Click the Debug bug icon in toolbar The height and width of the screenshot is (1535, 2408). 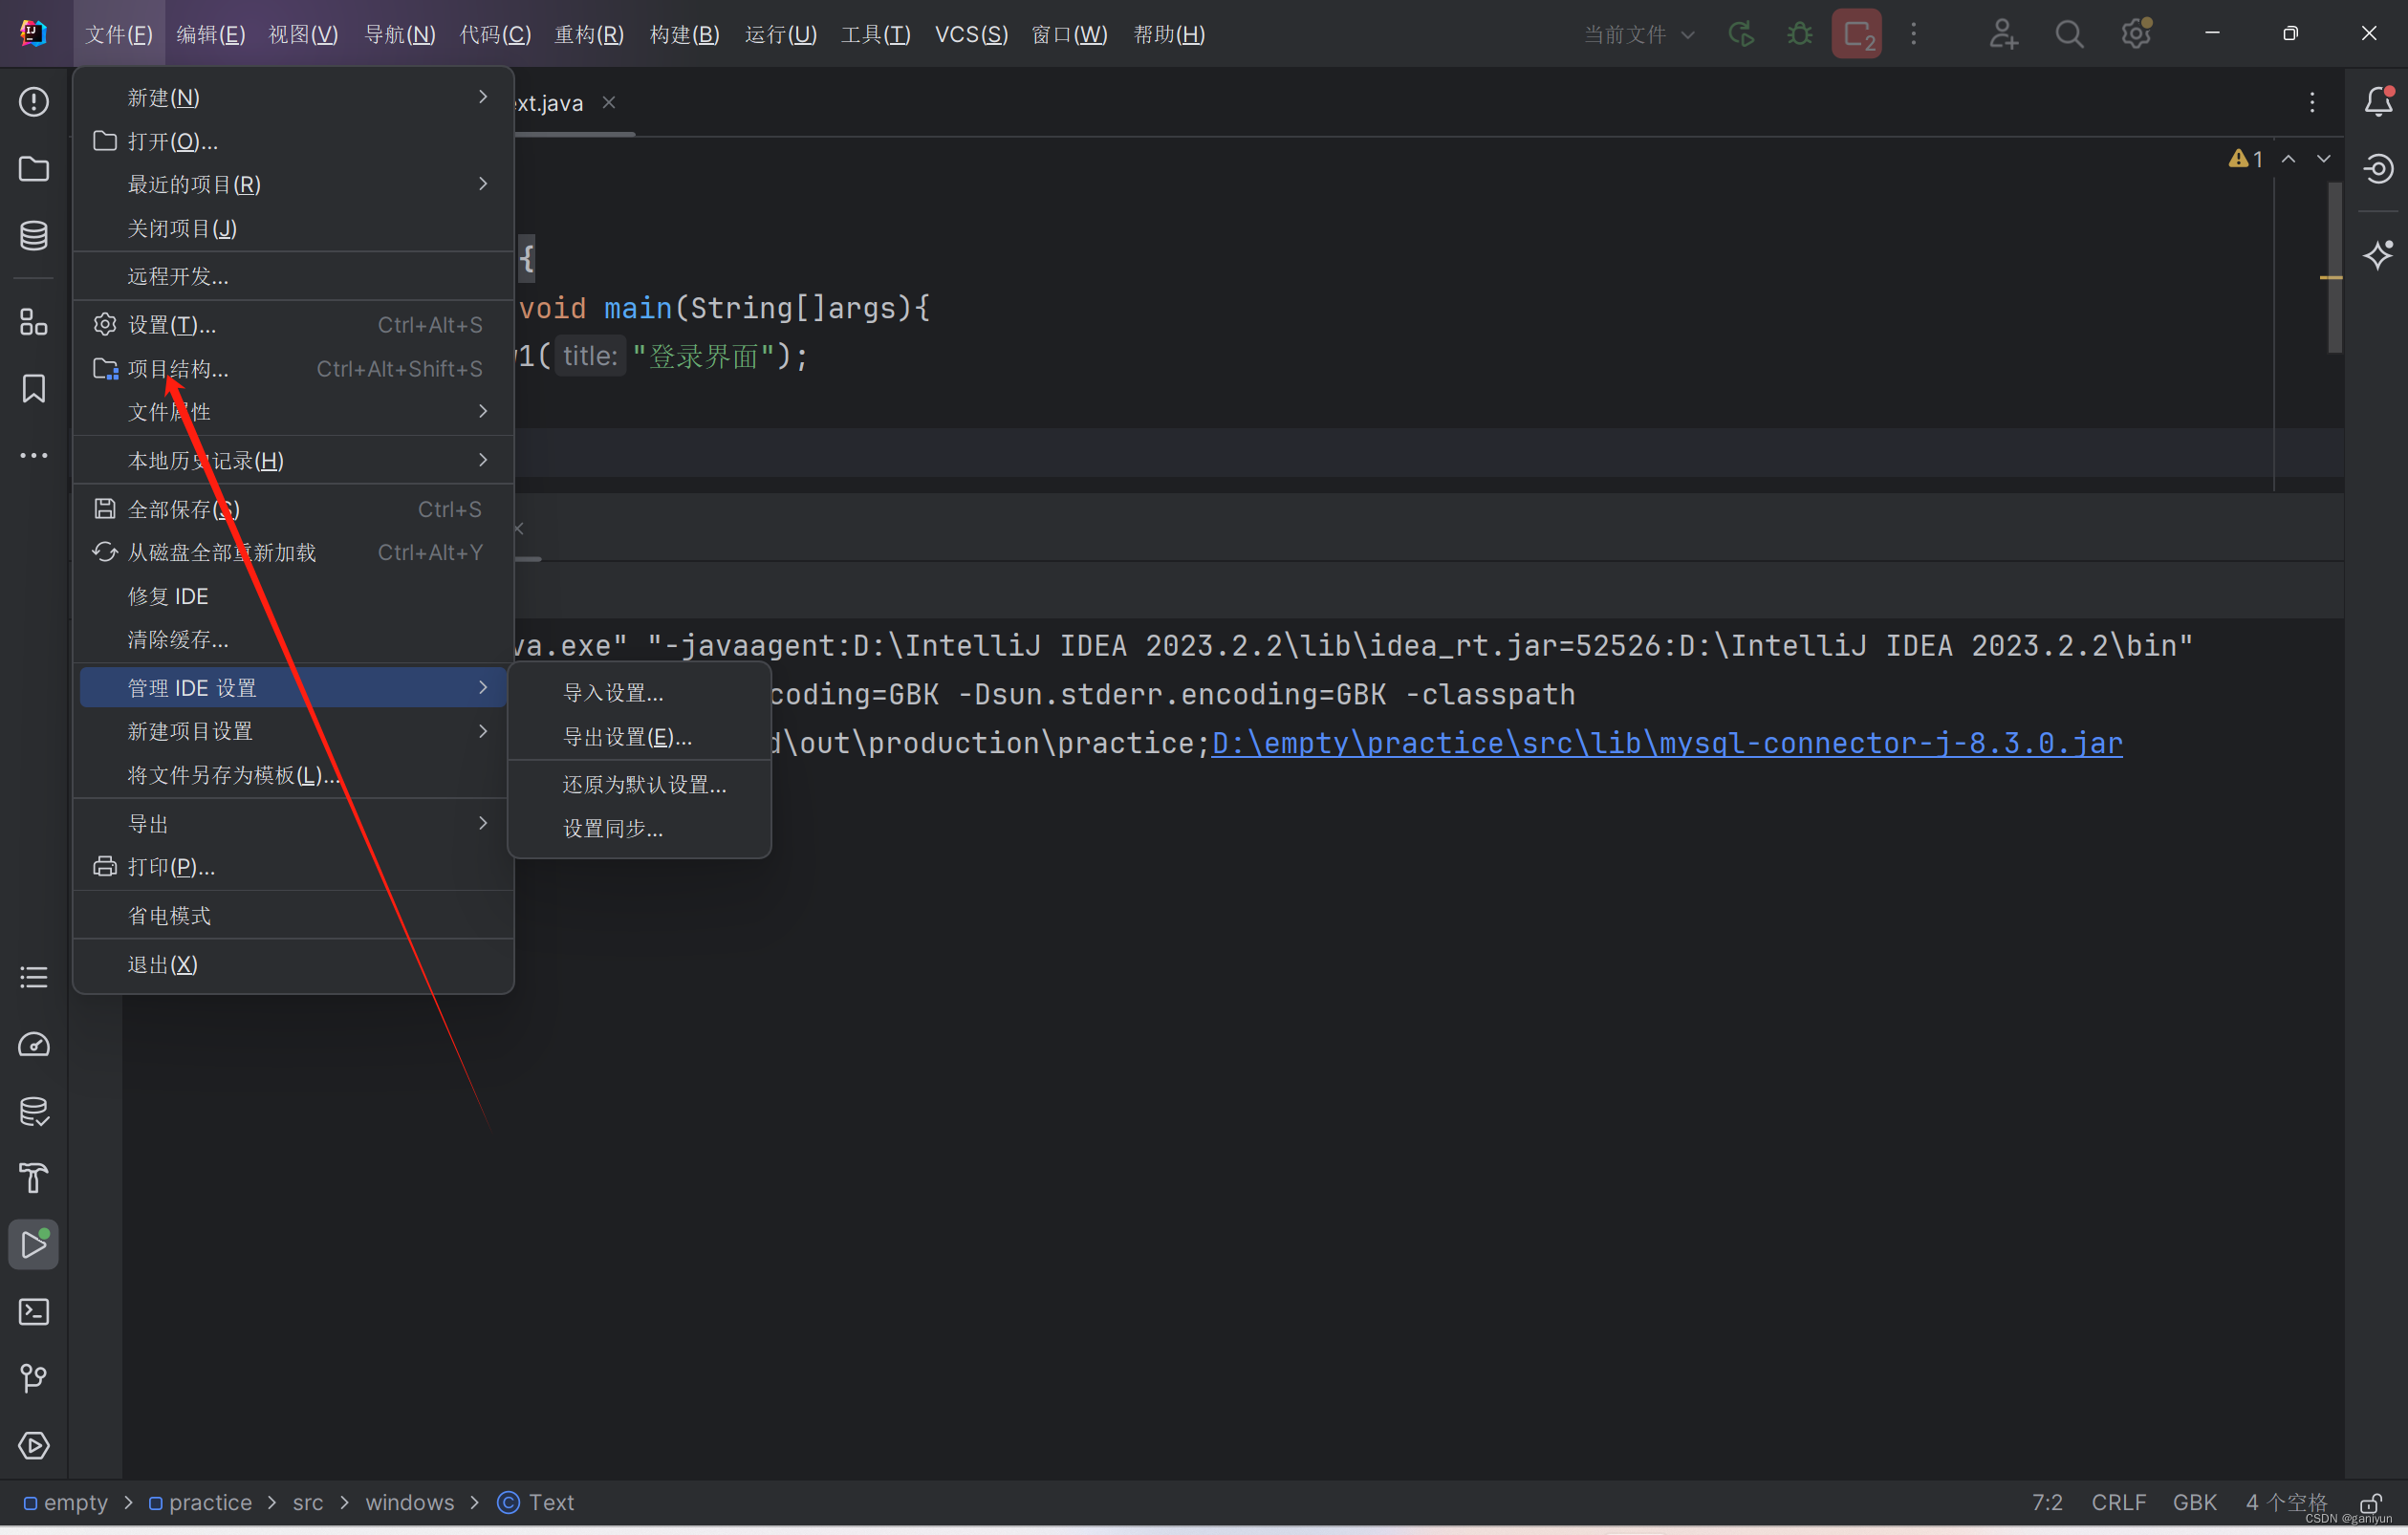point(1799,35)
